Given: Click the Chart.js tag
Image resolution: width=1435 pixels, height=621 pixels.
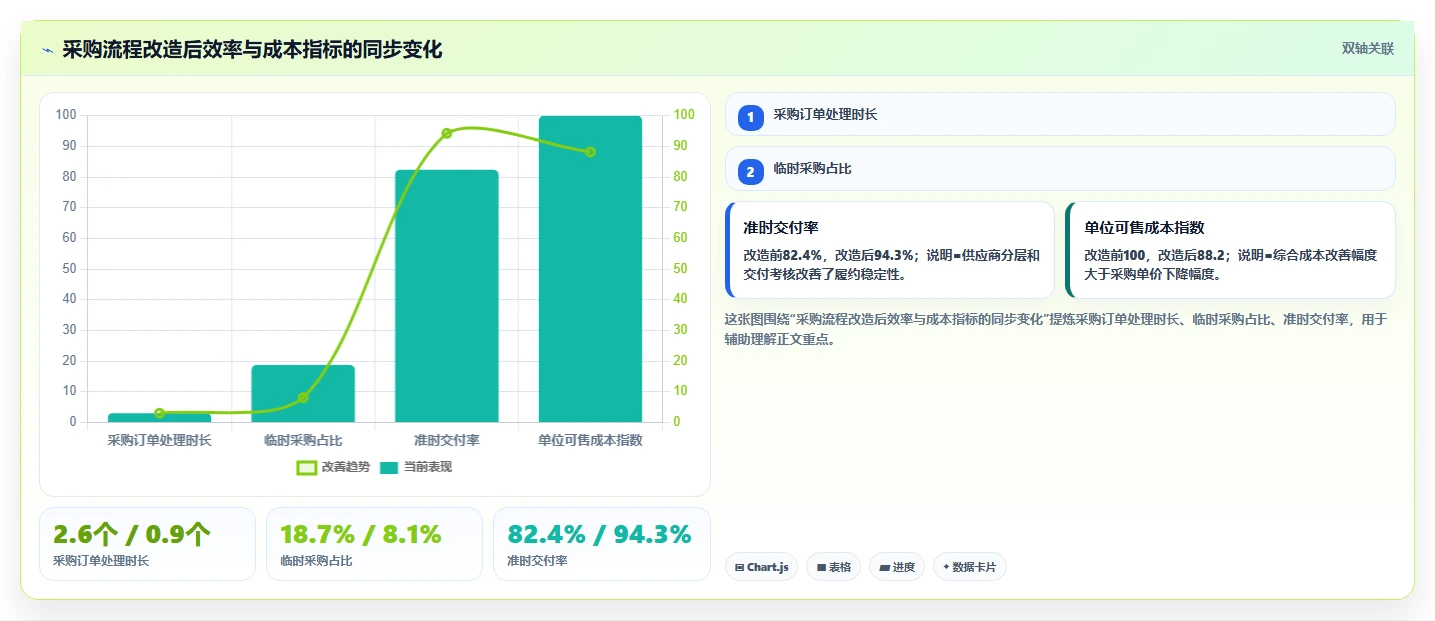Looking at the screenshot, I should (x=761, y=567).
